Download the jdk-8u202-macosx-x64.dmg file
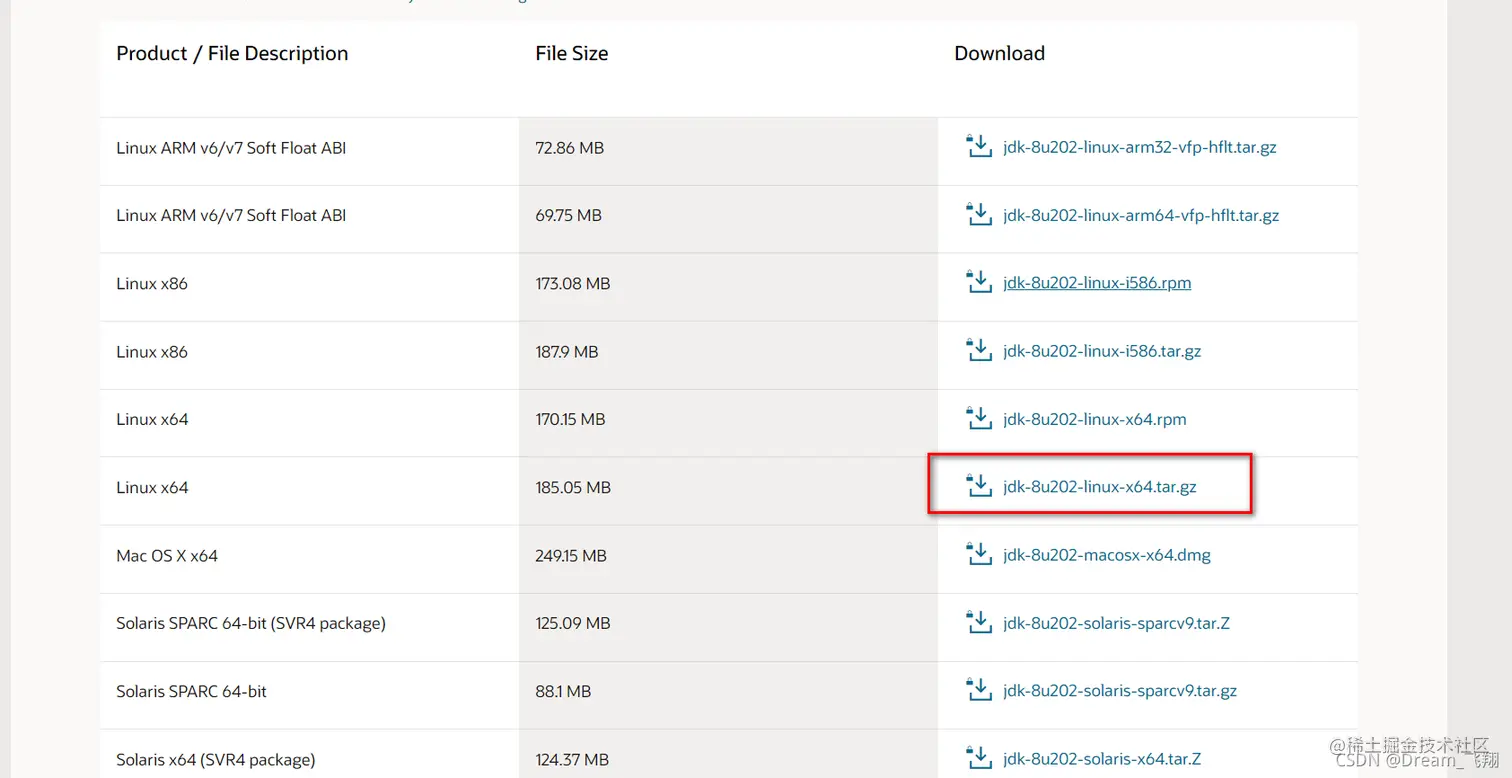Image resolution: width=1512 pixels, height=778 pixels. [1107, 555]
